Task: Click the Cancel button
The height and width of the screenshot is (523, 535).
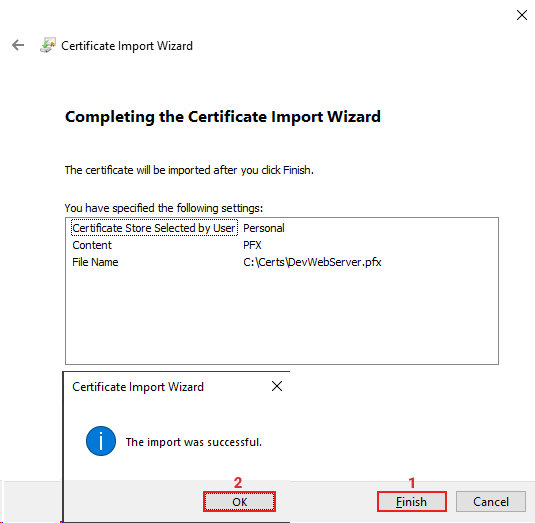Action: tap(491, 502)
